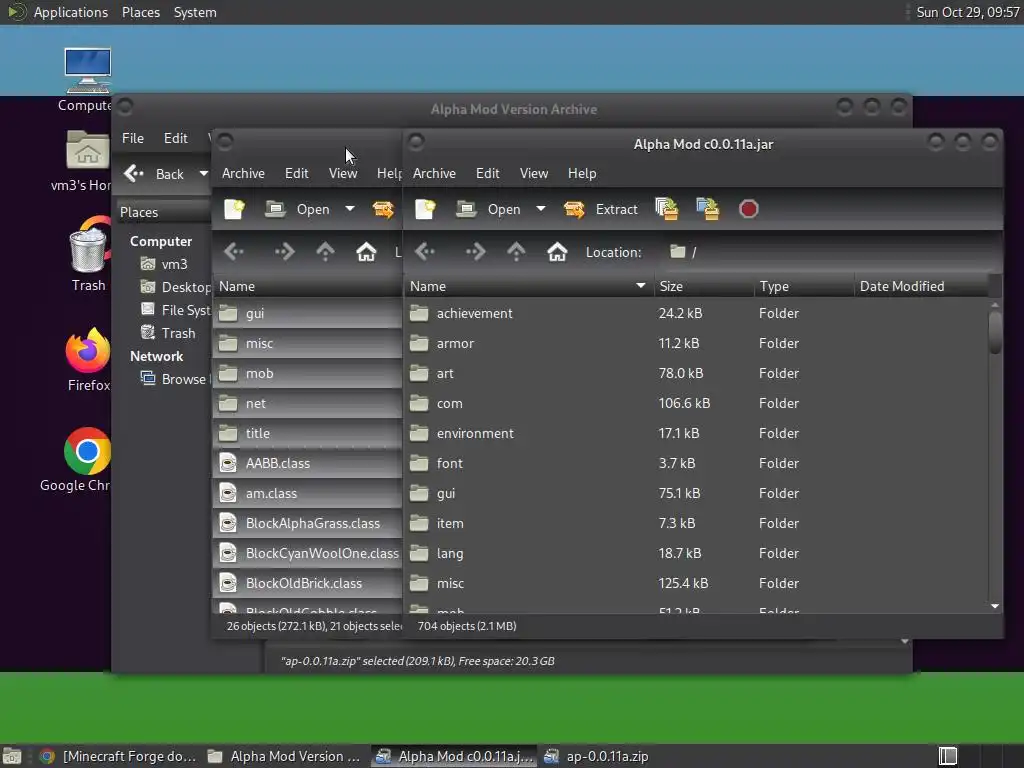Sort by Name column in jar window
This screenshot has height=768, width=1024.
[528, 286]
